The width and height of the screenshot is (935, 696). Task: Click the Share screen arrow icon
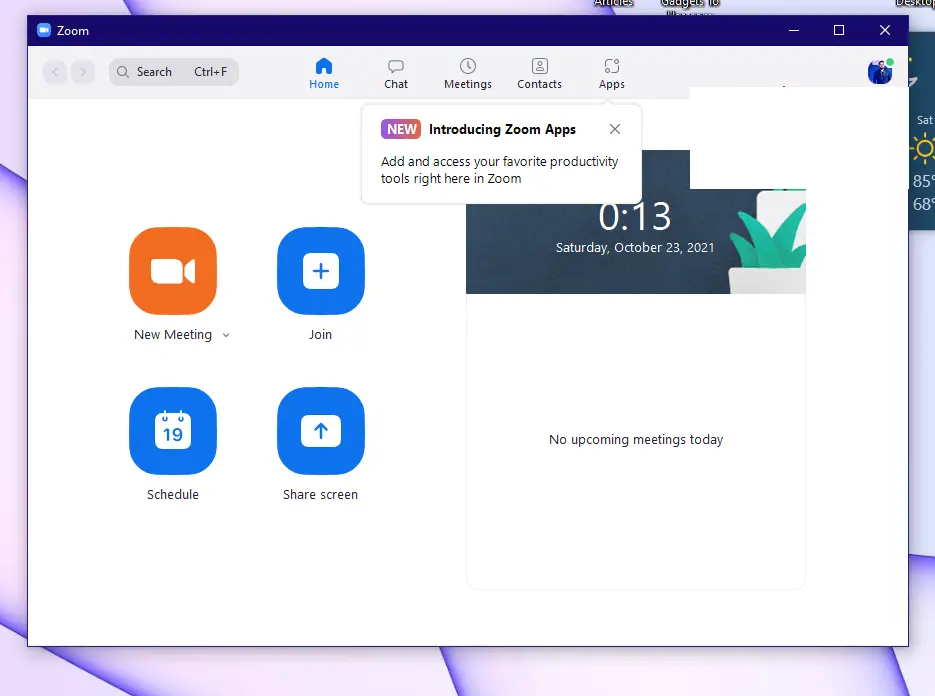[321, 431]
